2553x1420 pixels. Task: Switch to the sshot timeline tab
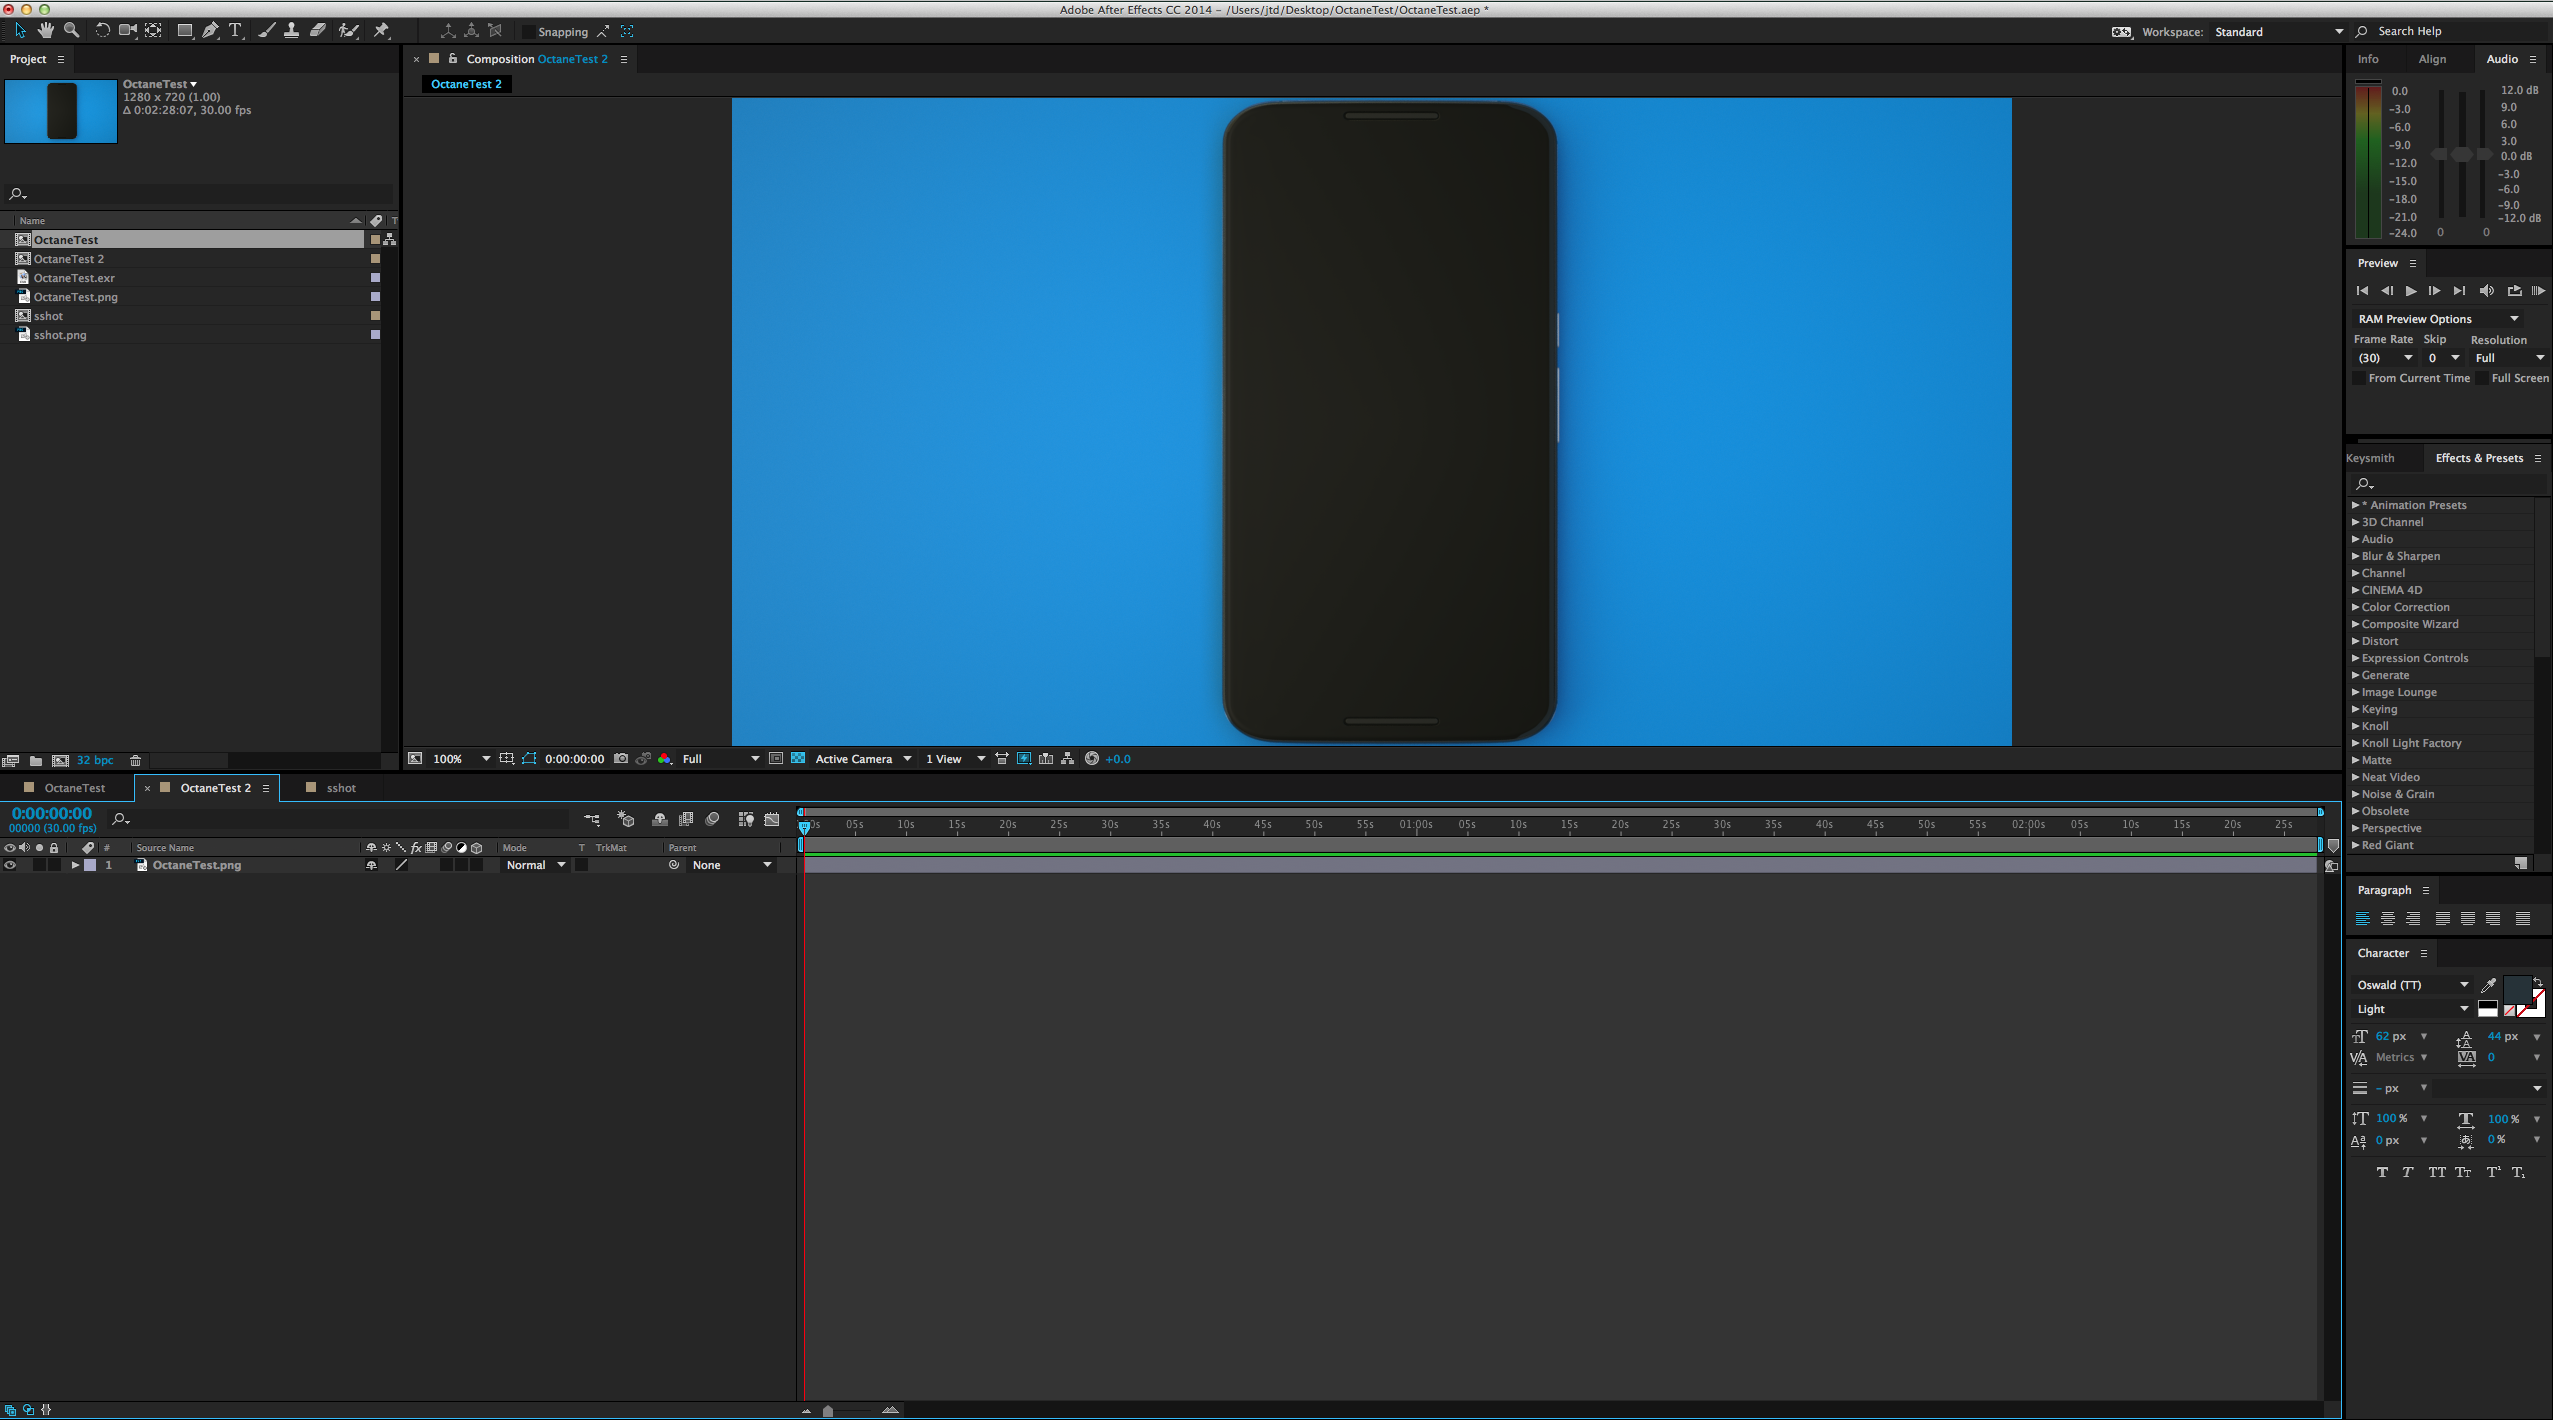pyautogui.click(x=340, y=789)
